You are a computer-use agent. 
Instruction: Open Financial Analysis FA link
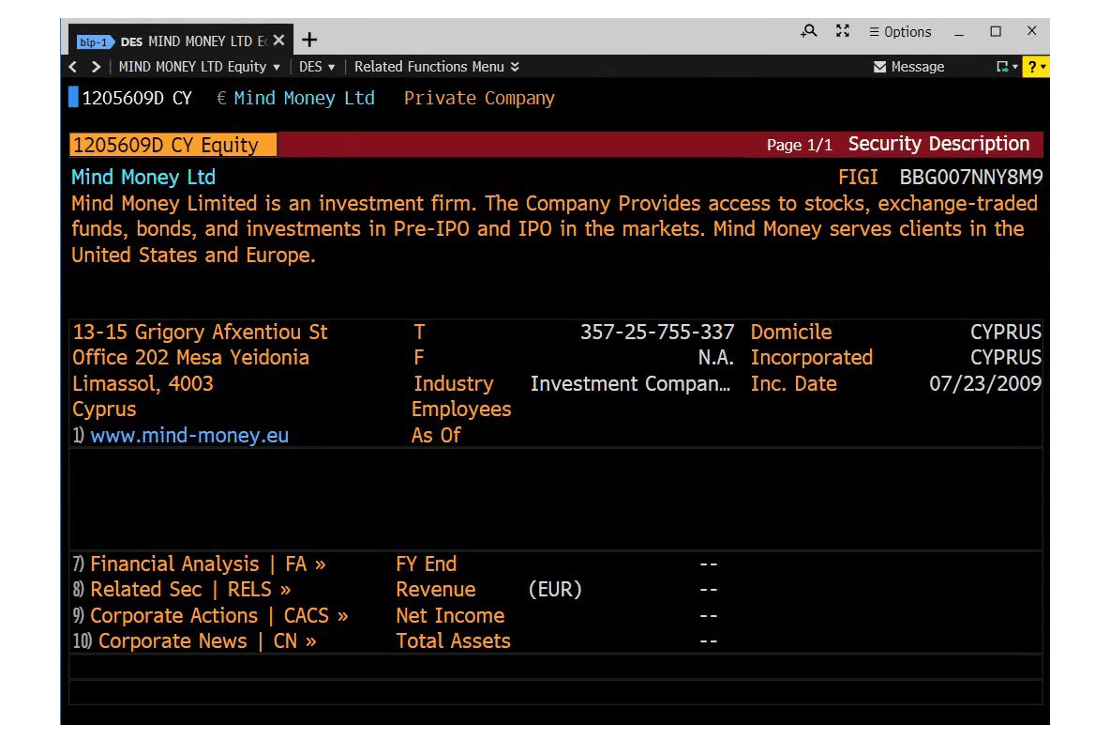point(207,564)
